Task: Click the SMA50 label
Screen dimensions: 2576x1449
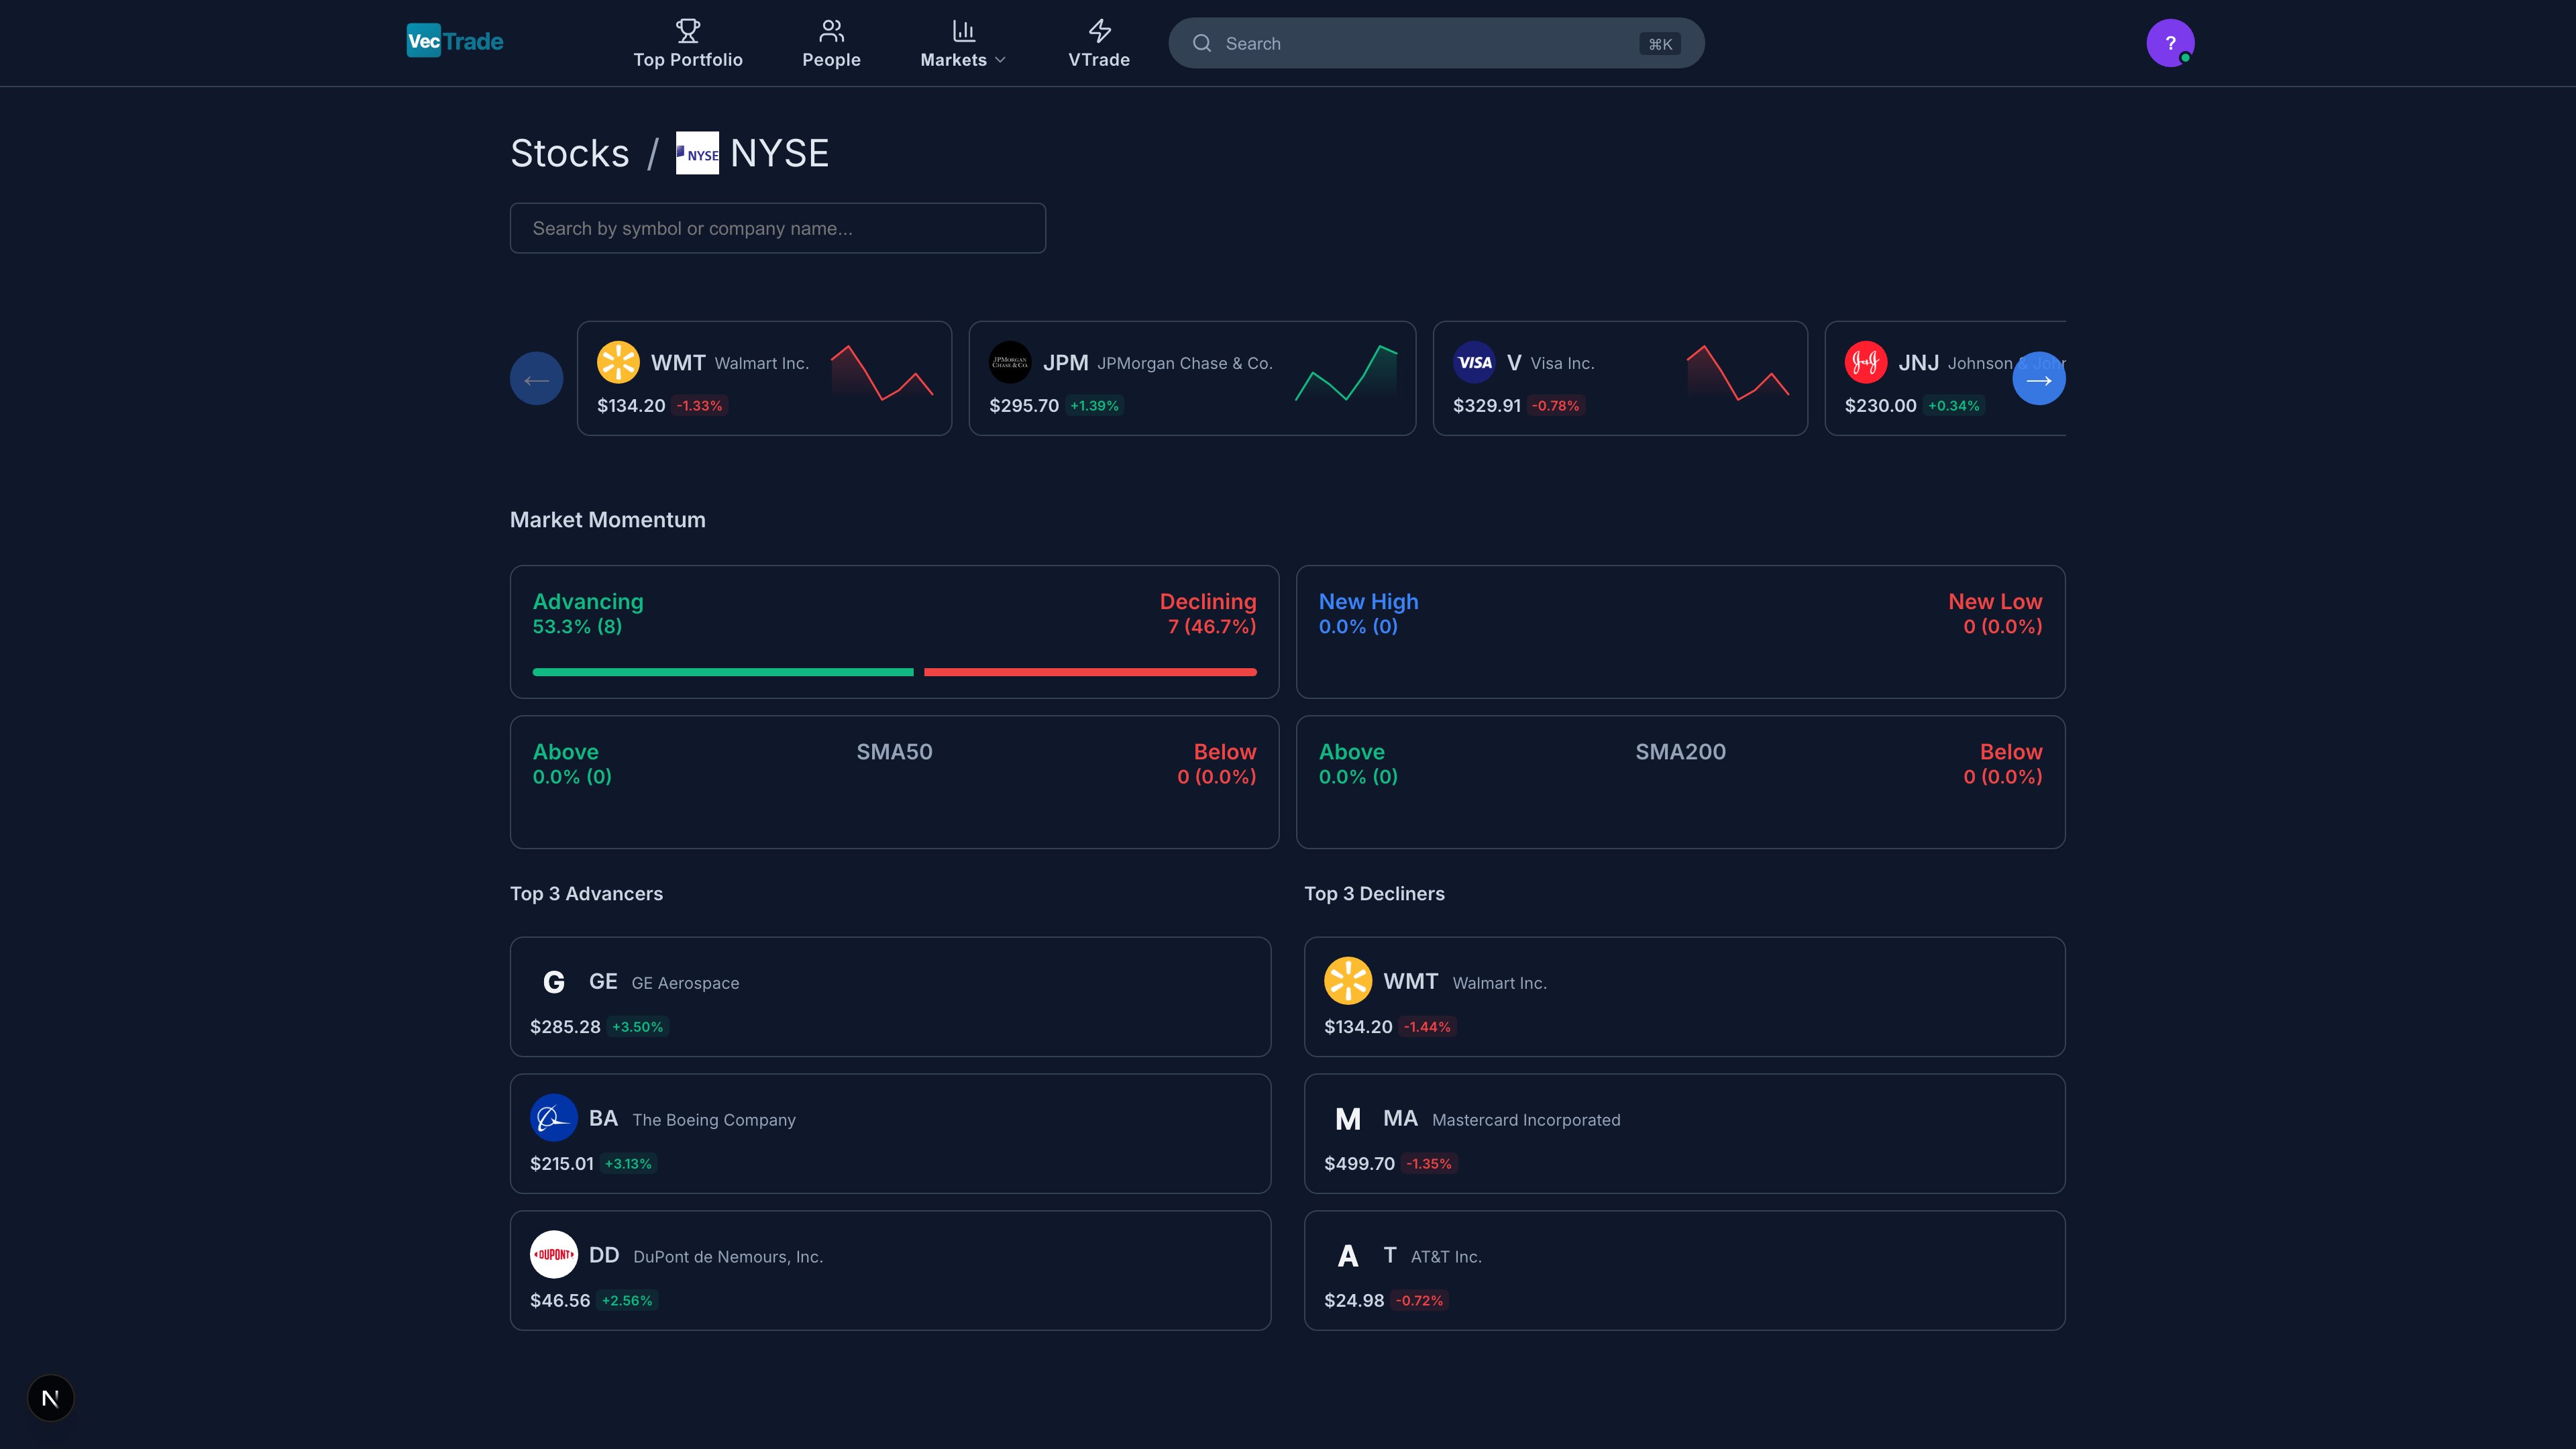Action: 894,752
